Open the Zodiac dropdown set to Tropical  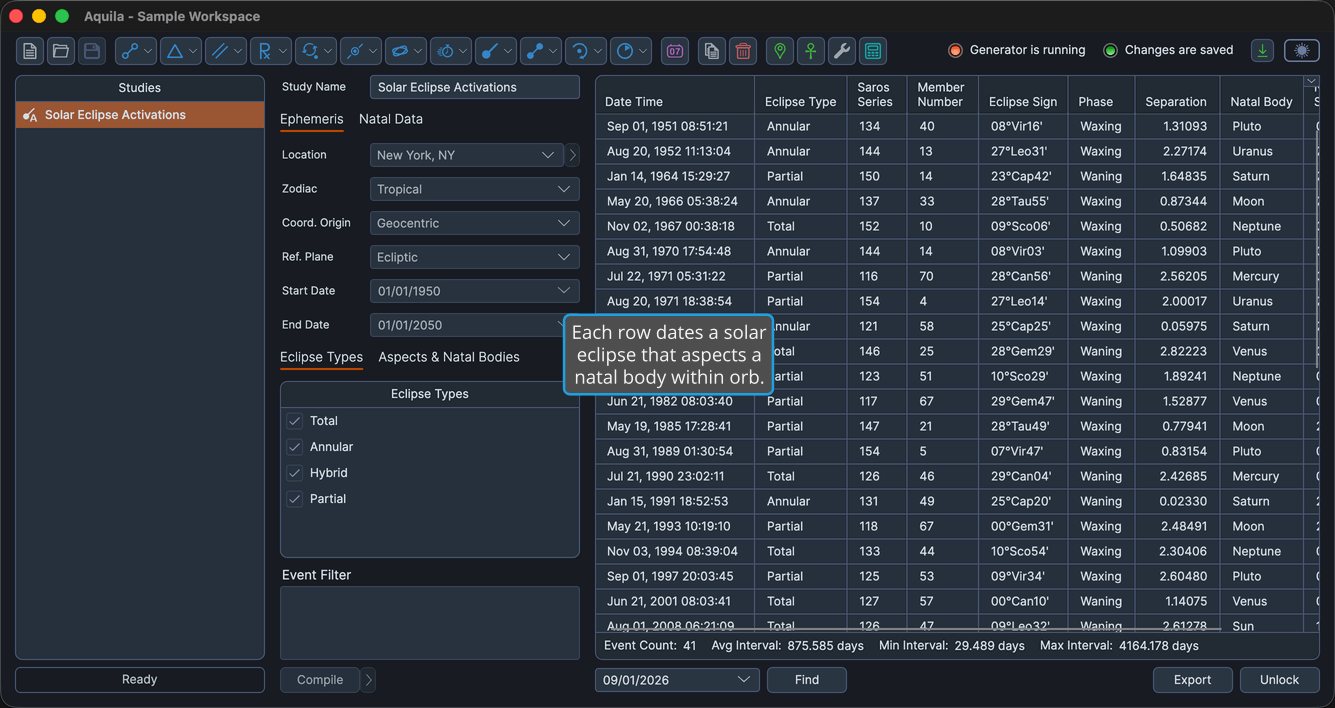(475, 189)
